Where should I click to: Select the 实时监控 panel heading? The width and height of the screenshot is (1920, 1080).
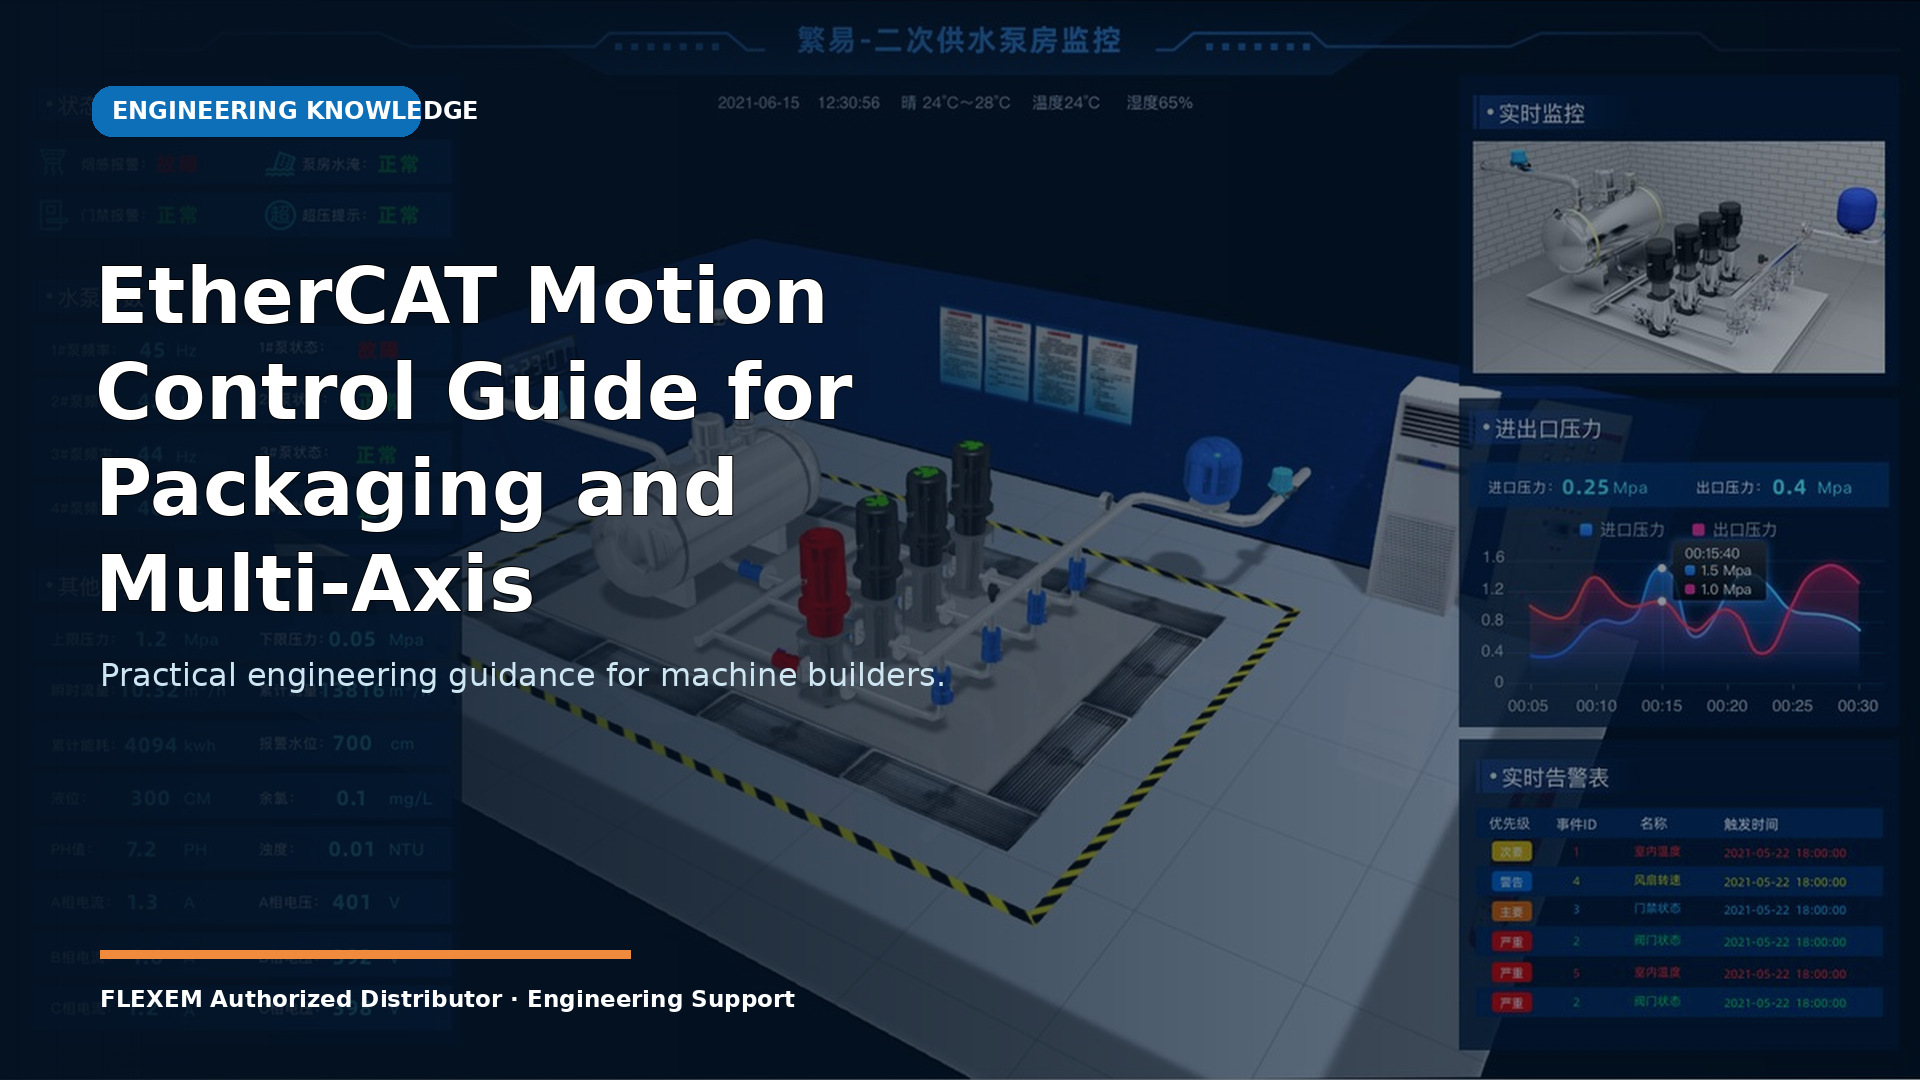pos(1540,114)
